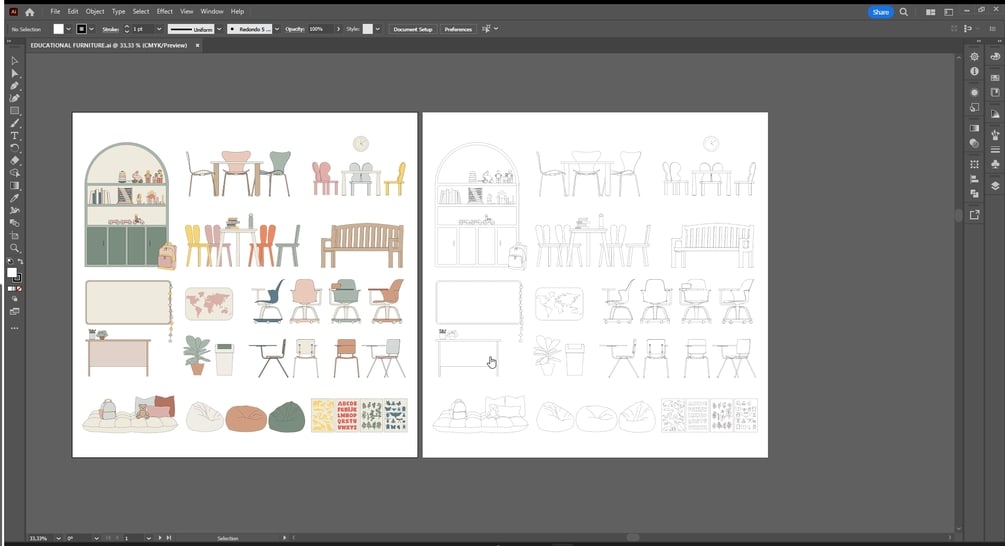The width and height of the screenshot is (1005, 546).
Task: Open the Window menu
Action: pyautogui.click(x=212, y=12)
